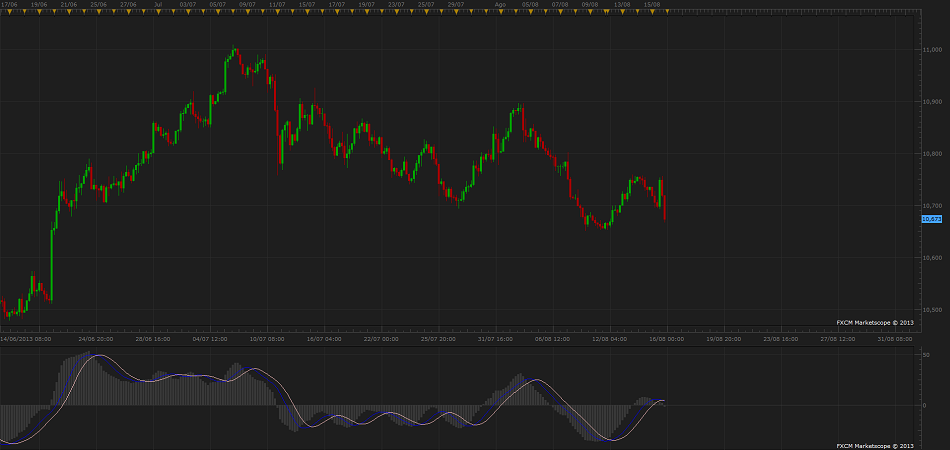Click the yellow marker under the Ago label

tap(501, 13)
